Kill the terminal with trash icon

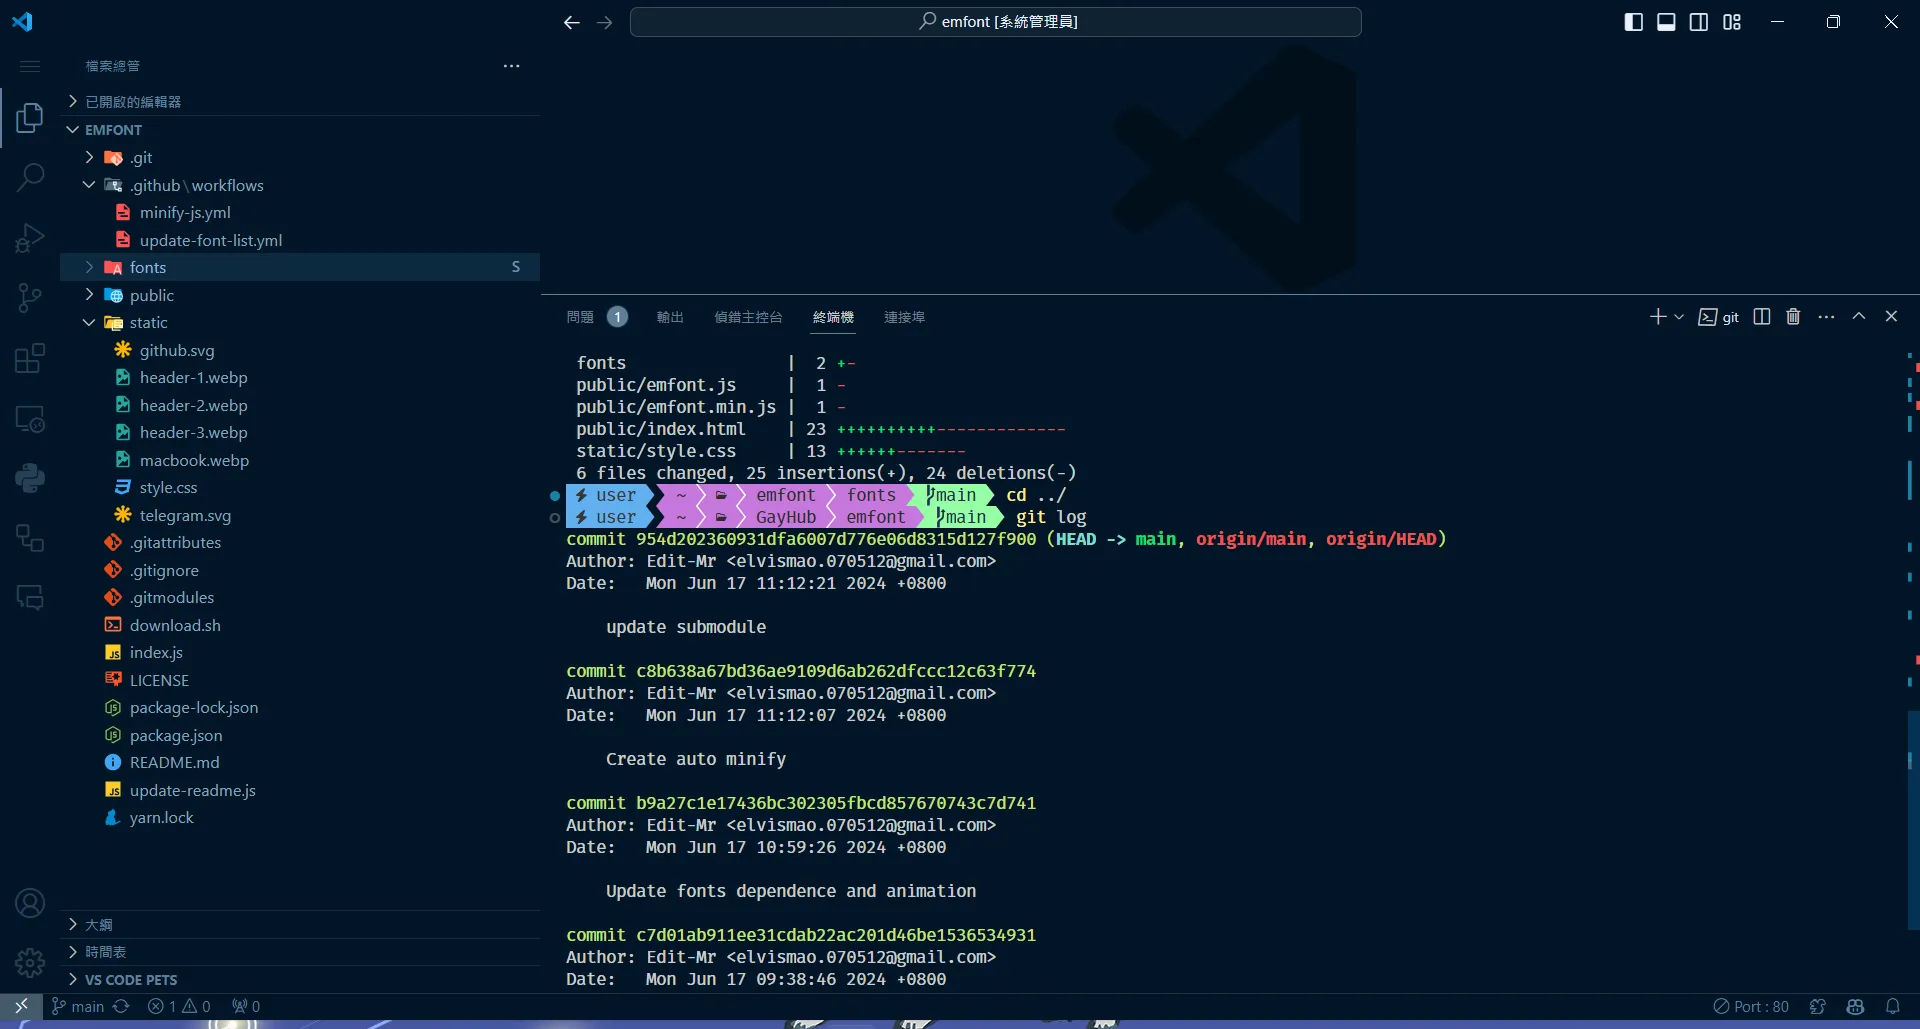tap(1793, 317)
